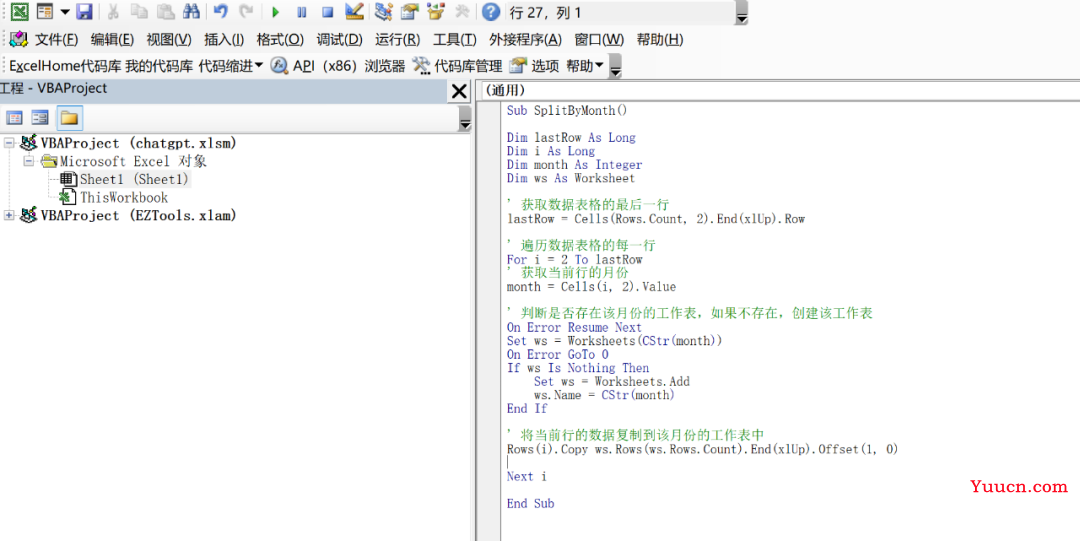
Task: Toggle folders view in the project pane
Action: tap(69, 117)
